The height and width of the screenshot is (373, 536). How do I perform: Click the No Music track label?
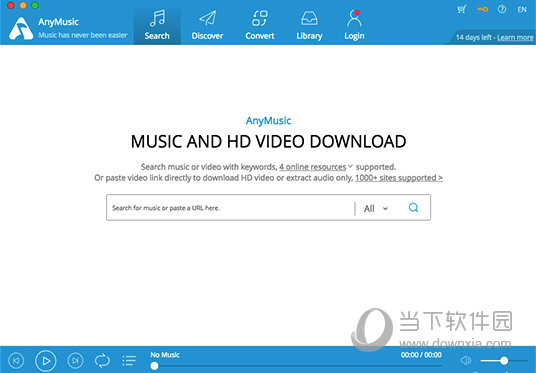pyautogui.click(x=165, y=355)
